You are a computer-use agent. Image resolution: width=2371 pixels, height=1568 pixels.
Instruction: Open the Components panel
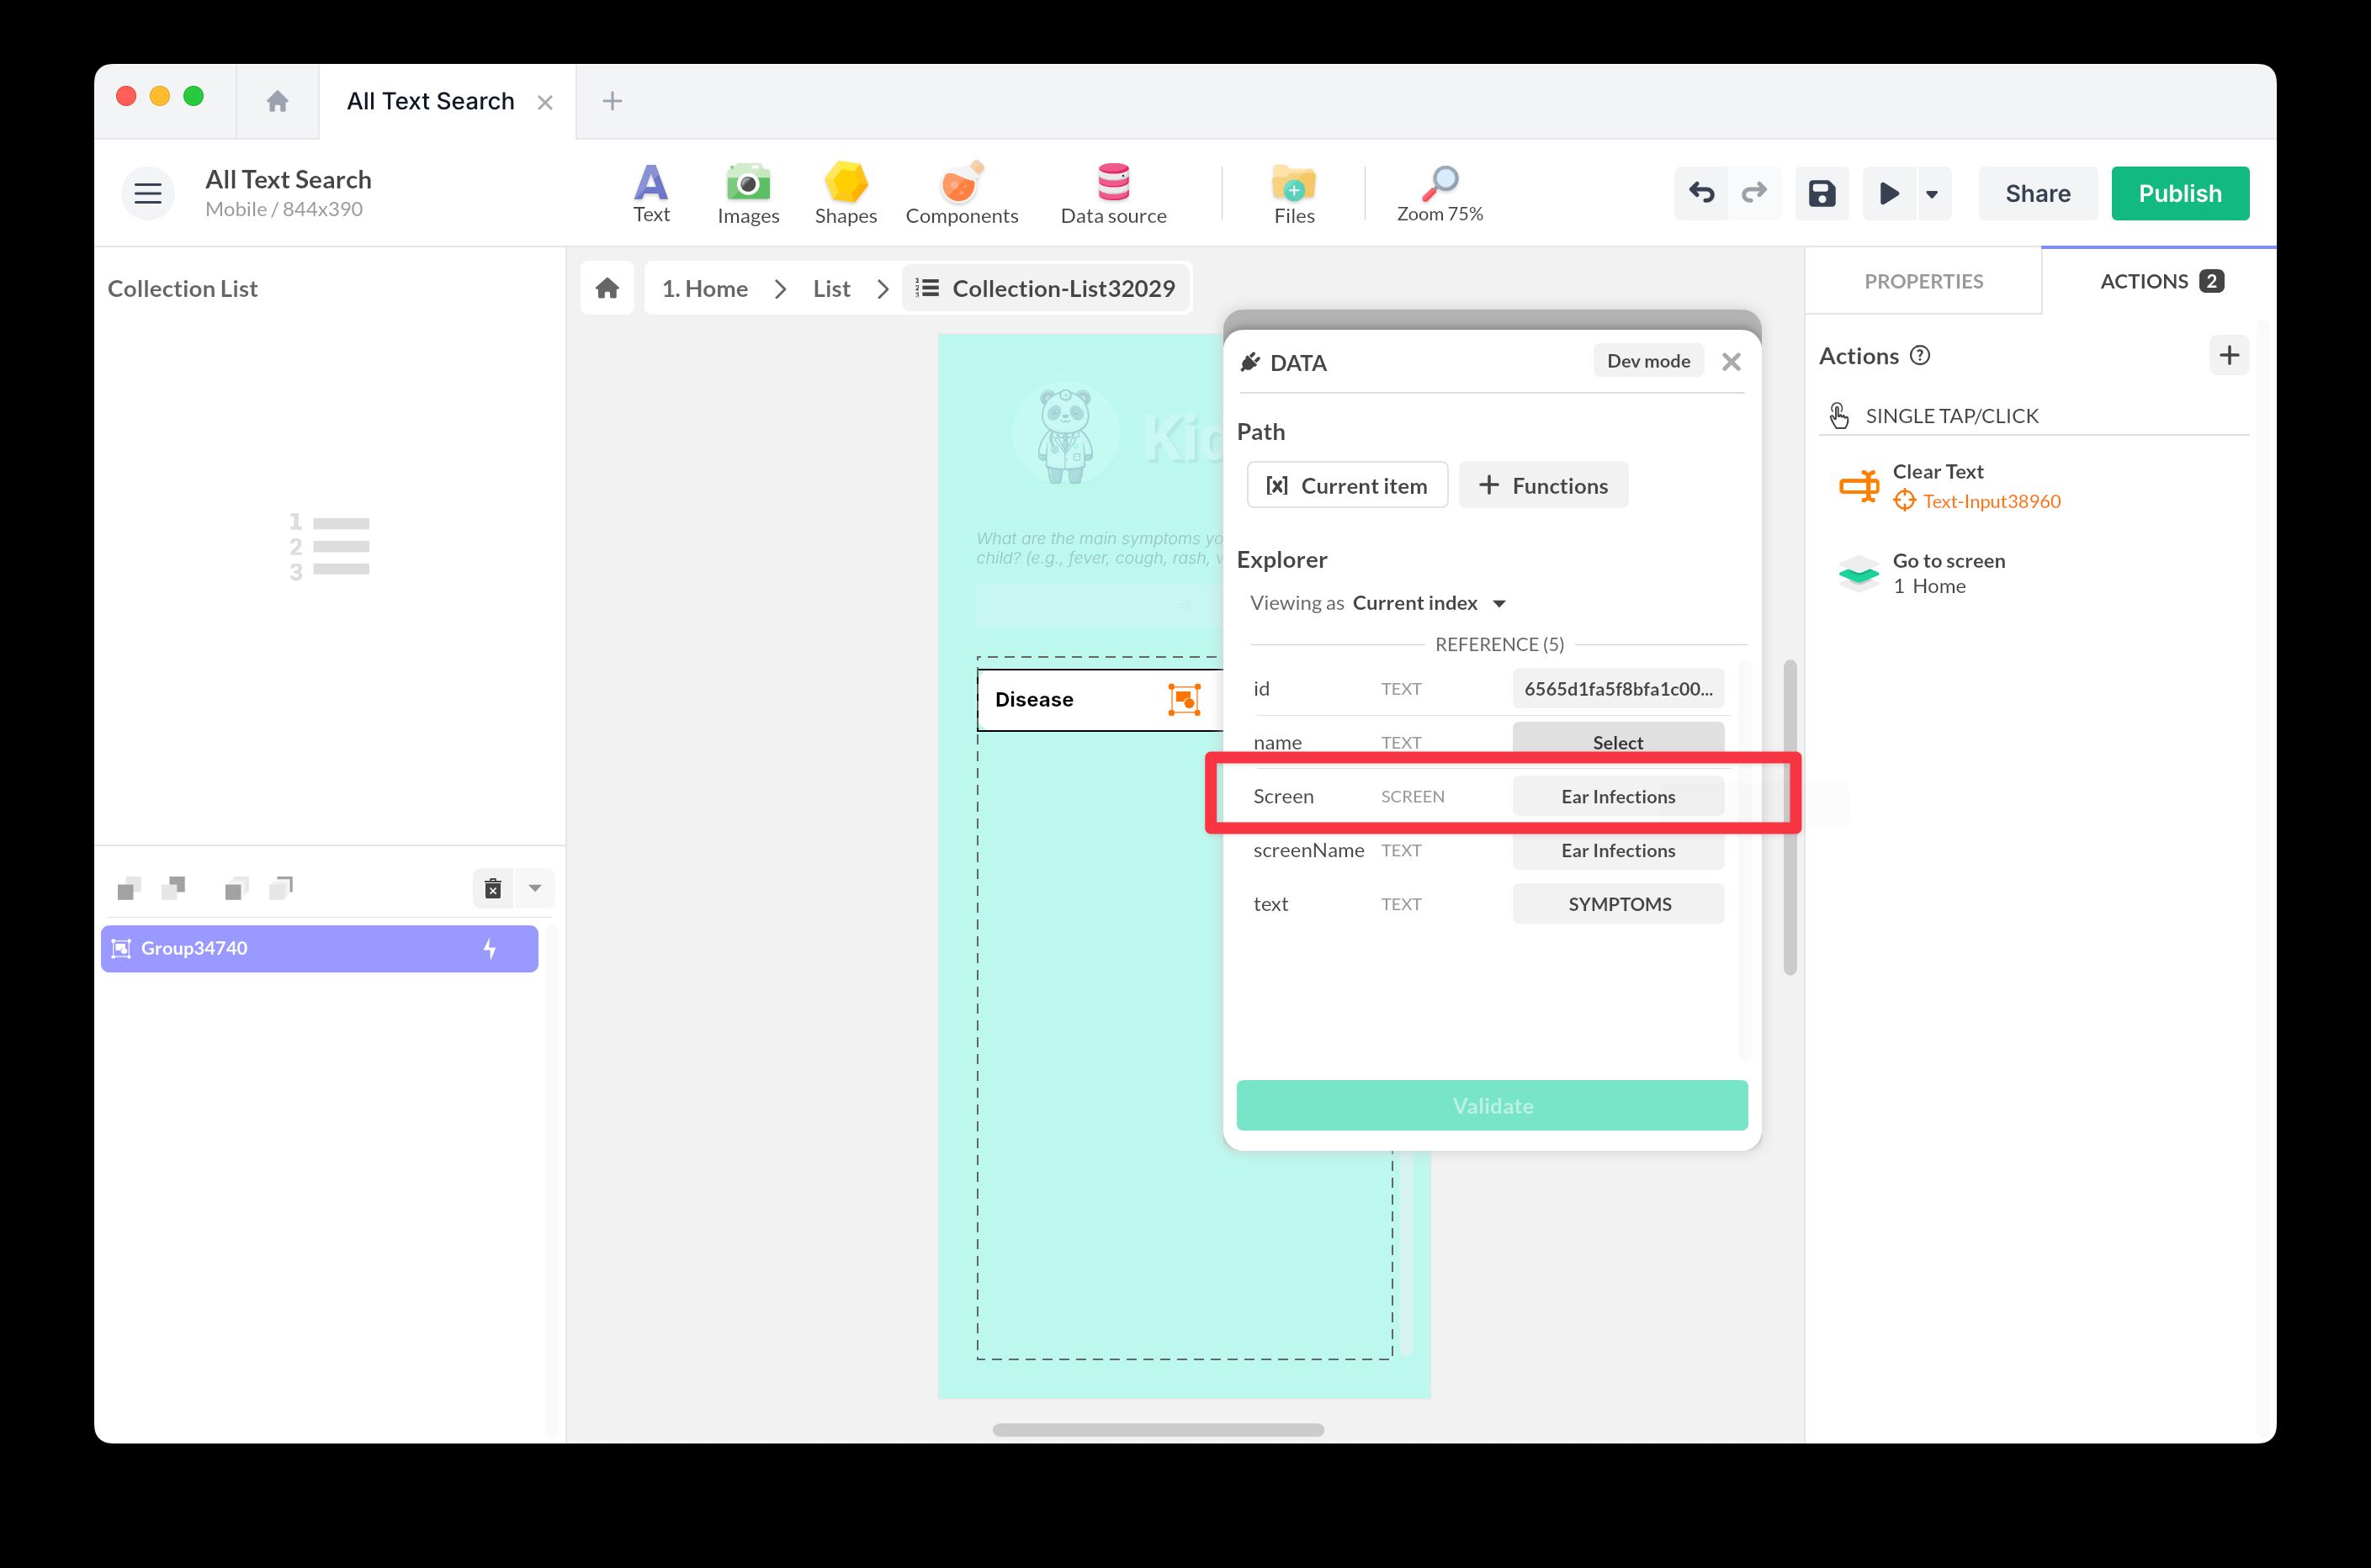pyautogui.click(x=961, y=193)
